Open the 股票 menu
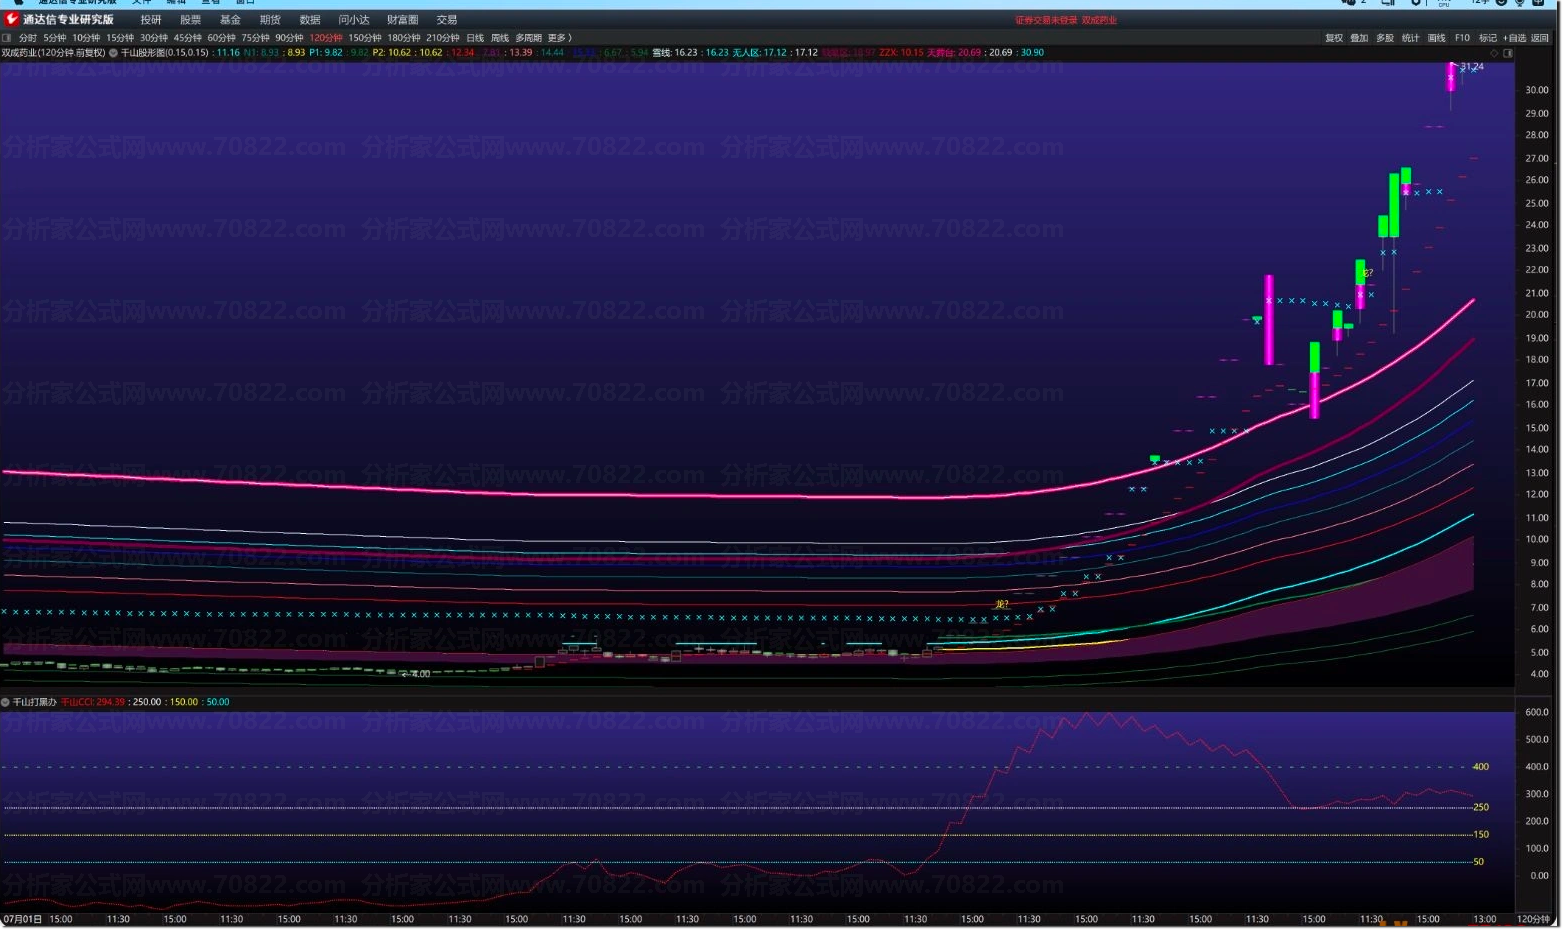The image size is (1564, 930). coord(190,20)
